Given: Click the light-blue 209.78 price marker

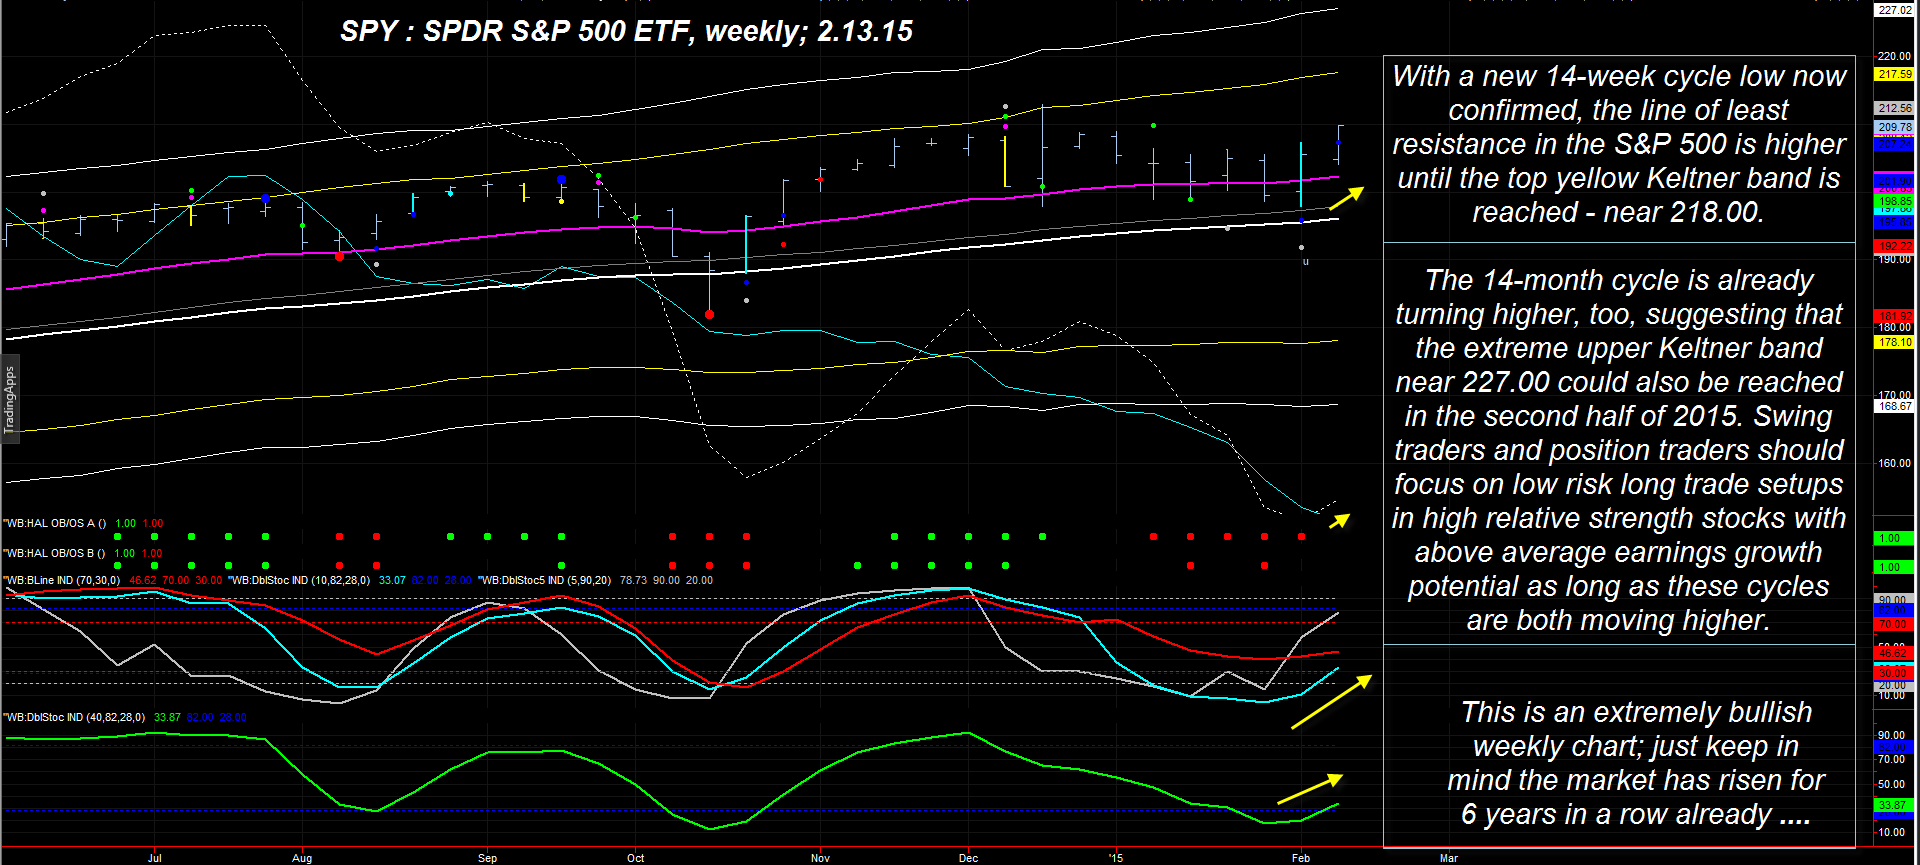Looking at the screenshot, I should (x=1894, y=127).
